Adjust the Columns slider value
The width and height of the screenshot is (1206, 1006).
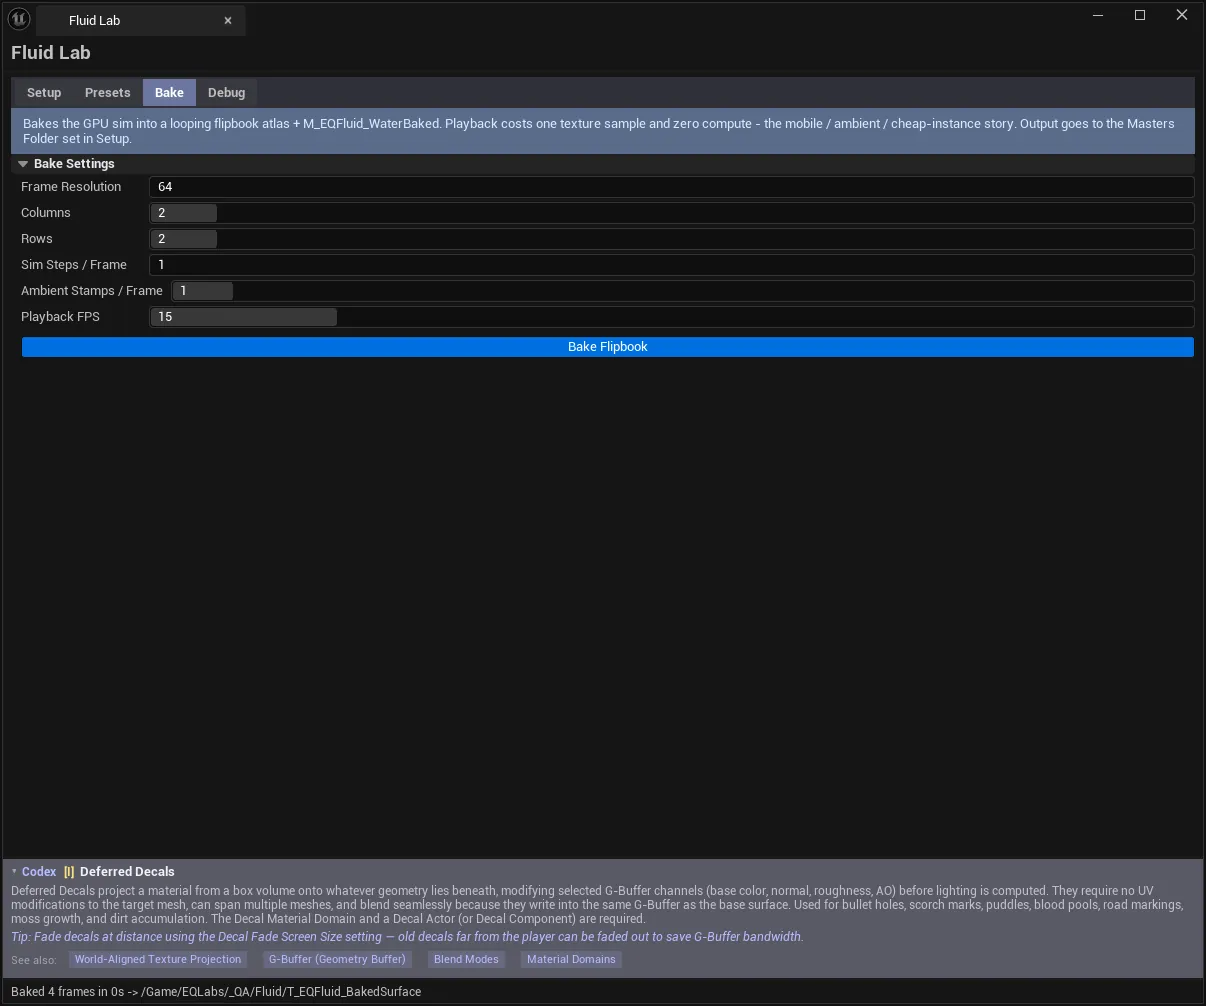tap(671, 213)
